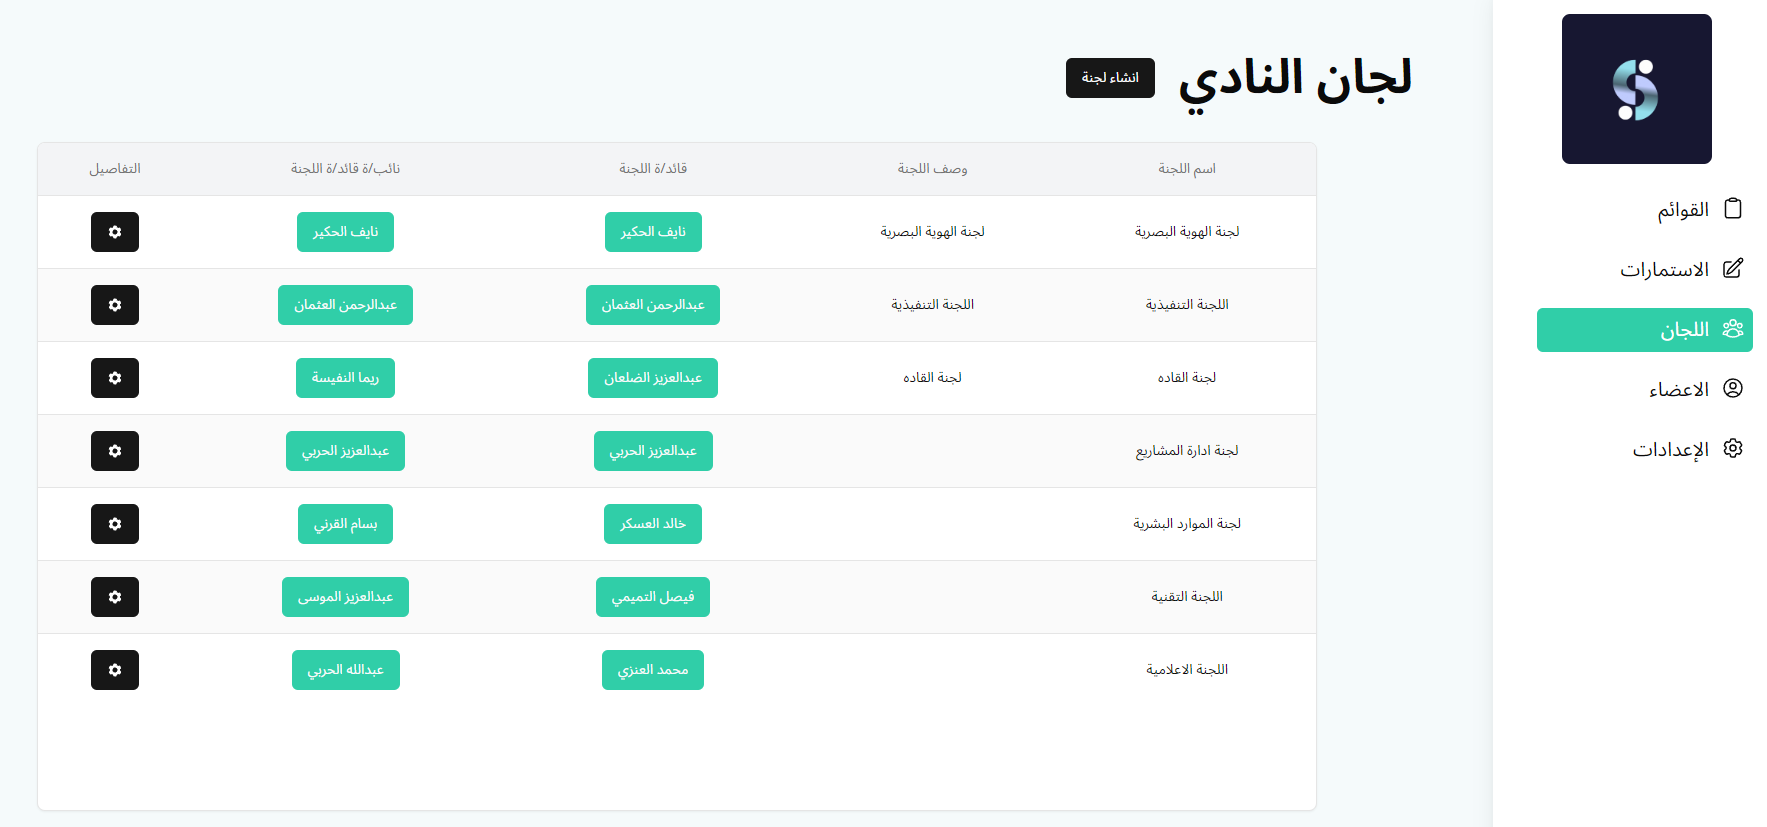Click وصف اللجنة column header
Viewport: 1767px width, 827px height.
click(x=932, y=169)
